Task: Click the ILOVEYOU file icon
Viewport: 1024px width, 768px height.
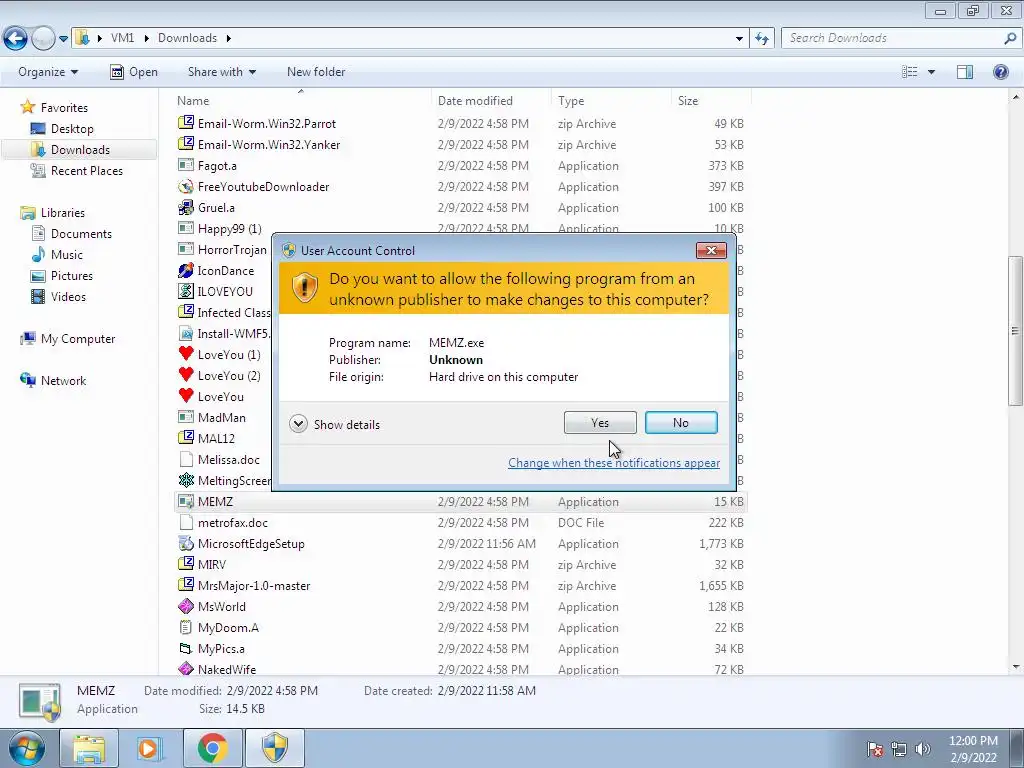Action: [186, 291]
